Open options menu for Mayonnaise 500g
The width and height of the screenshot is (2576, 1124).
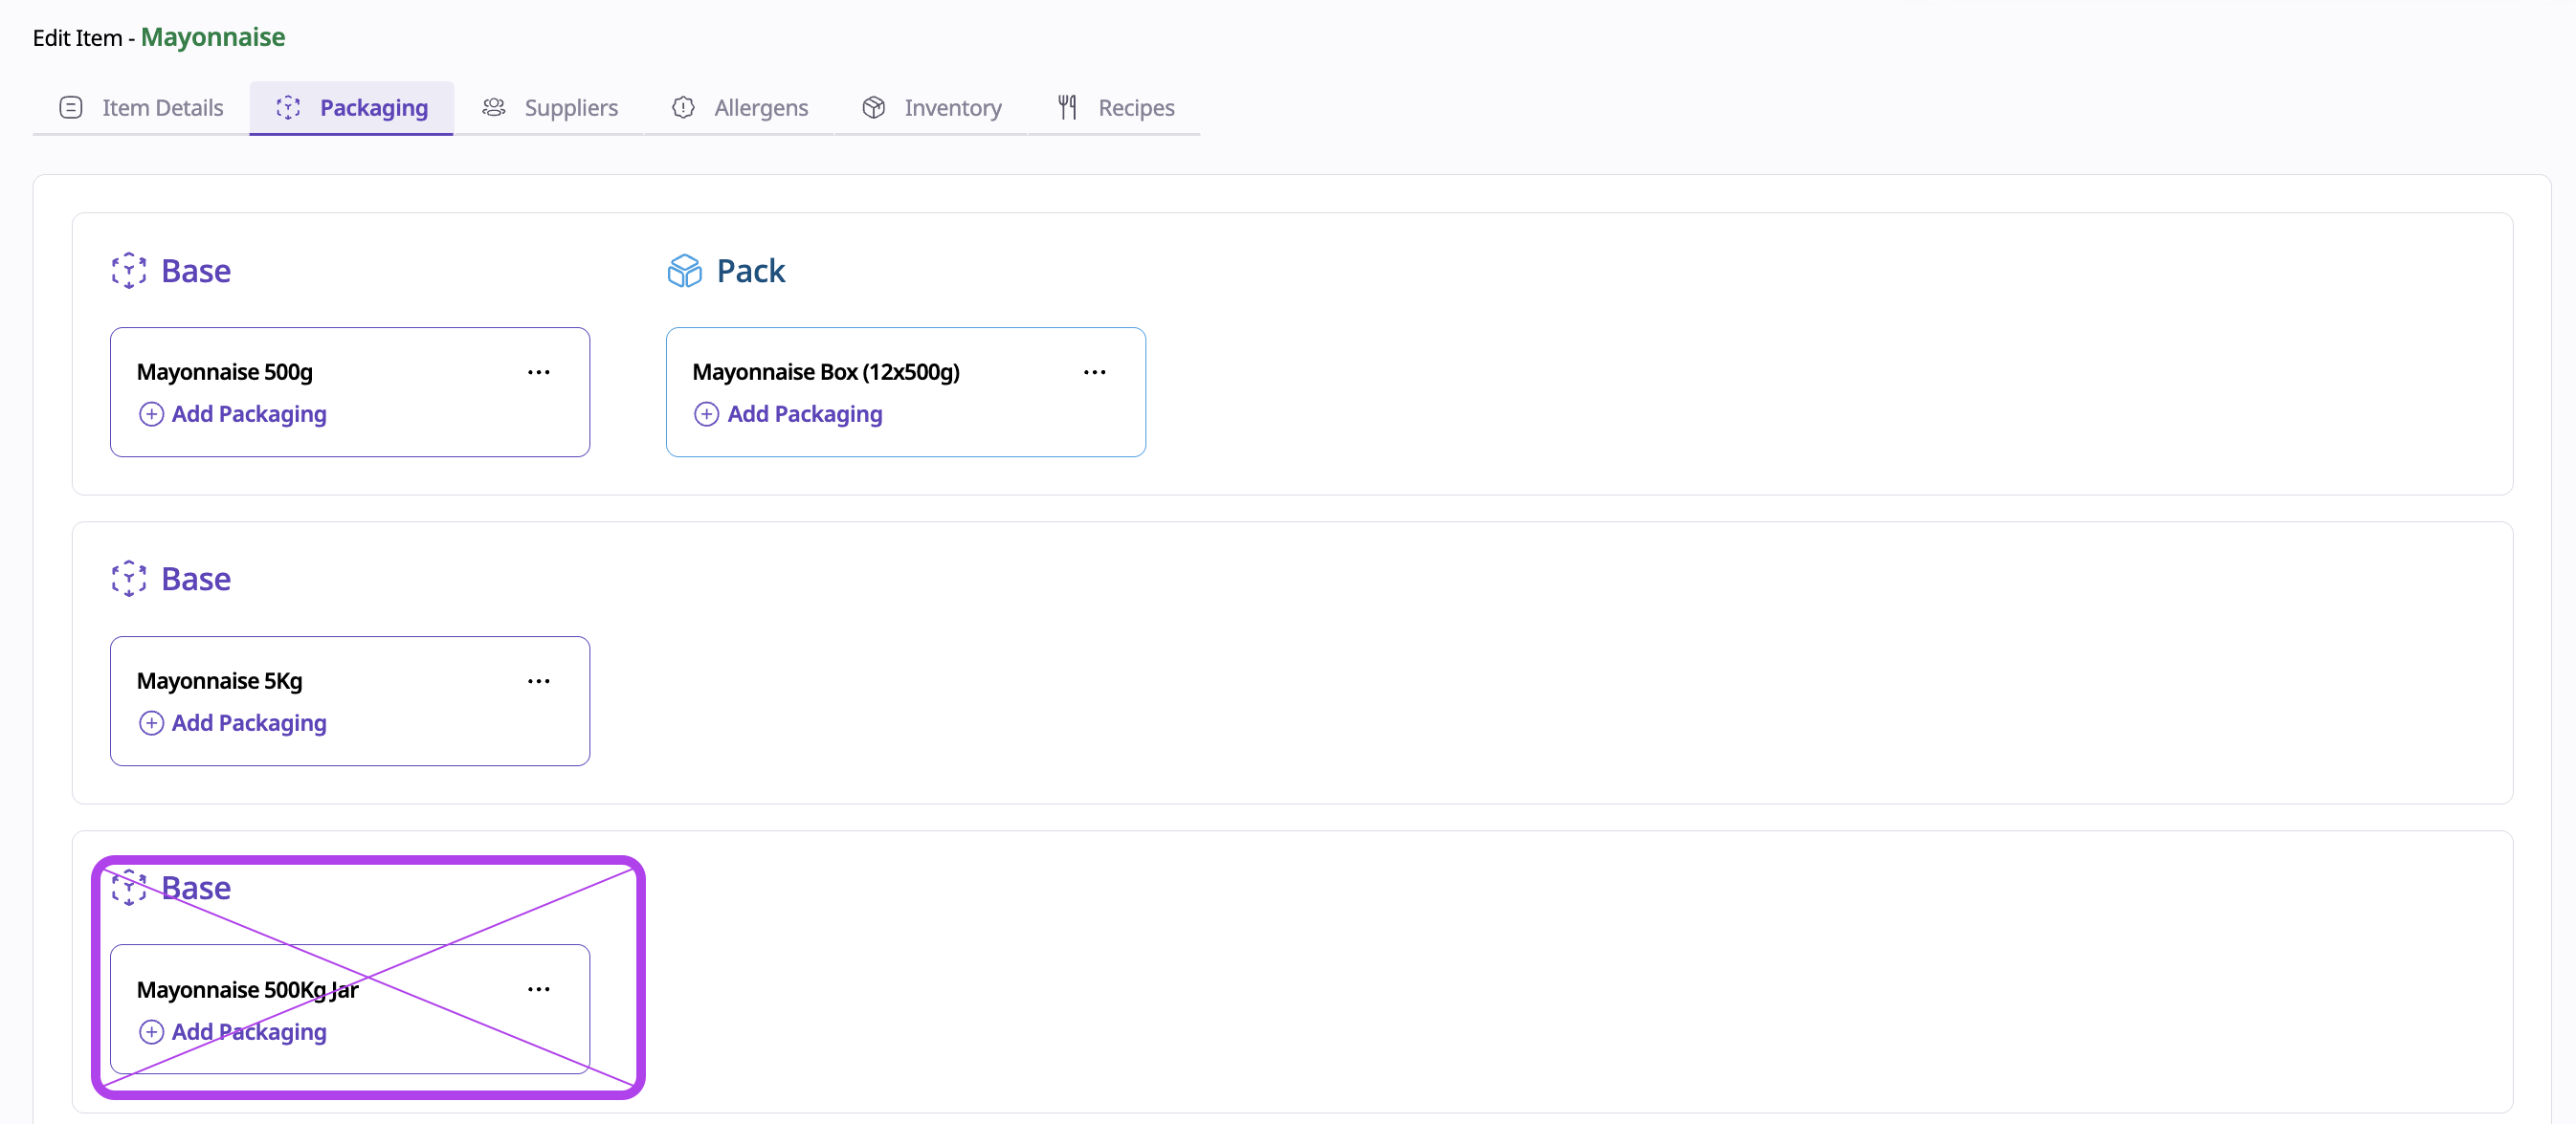538,372
